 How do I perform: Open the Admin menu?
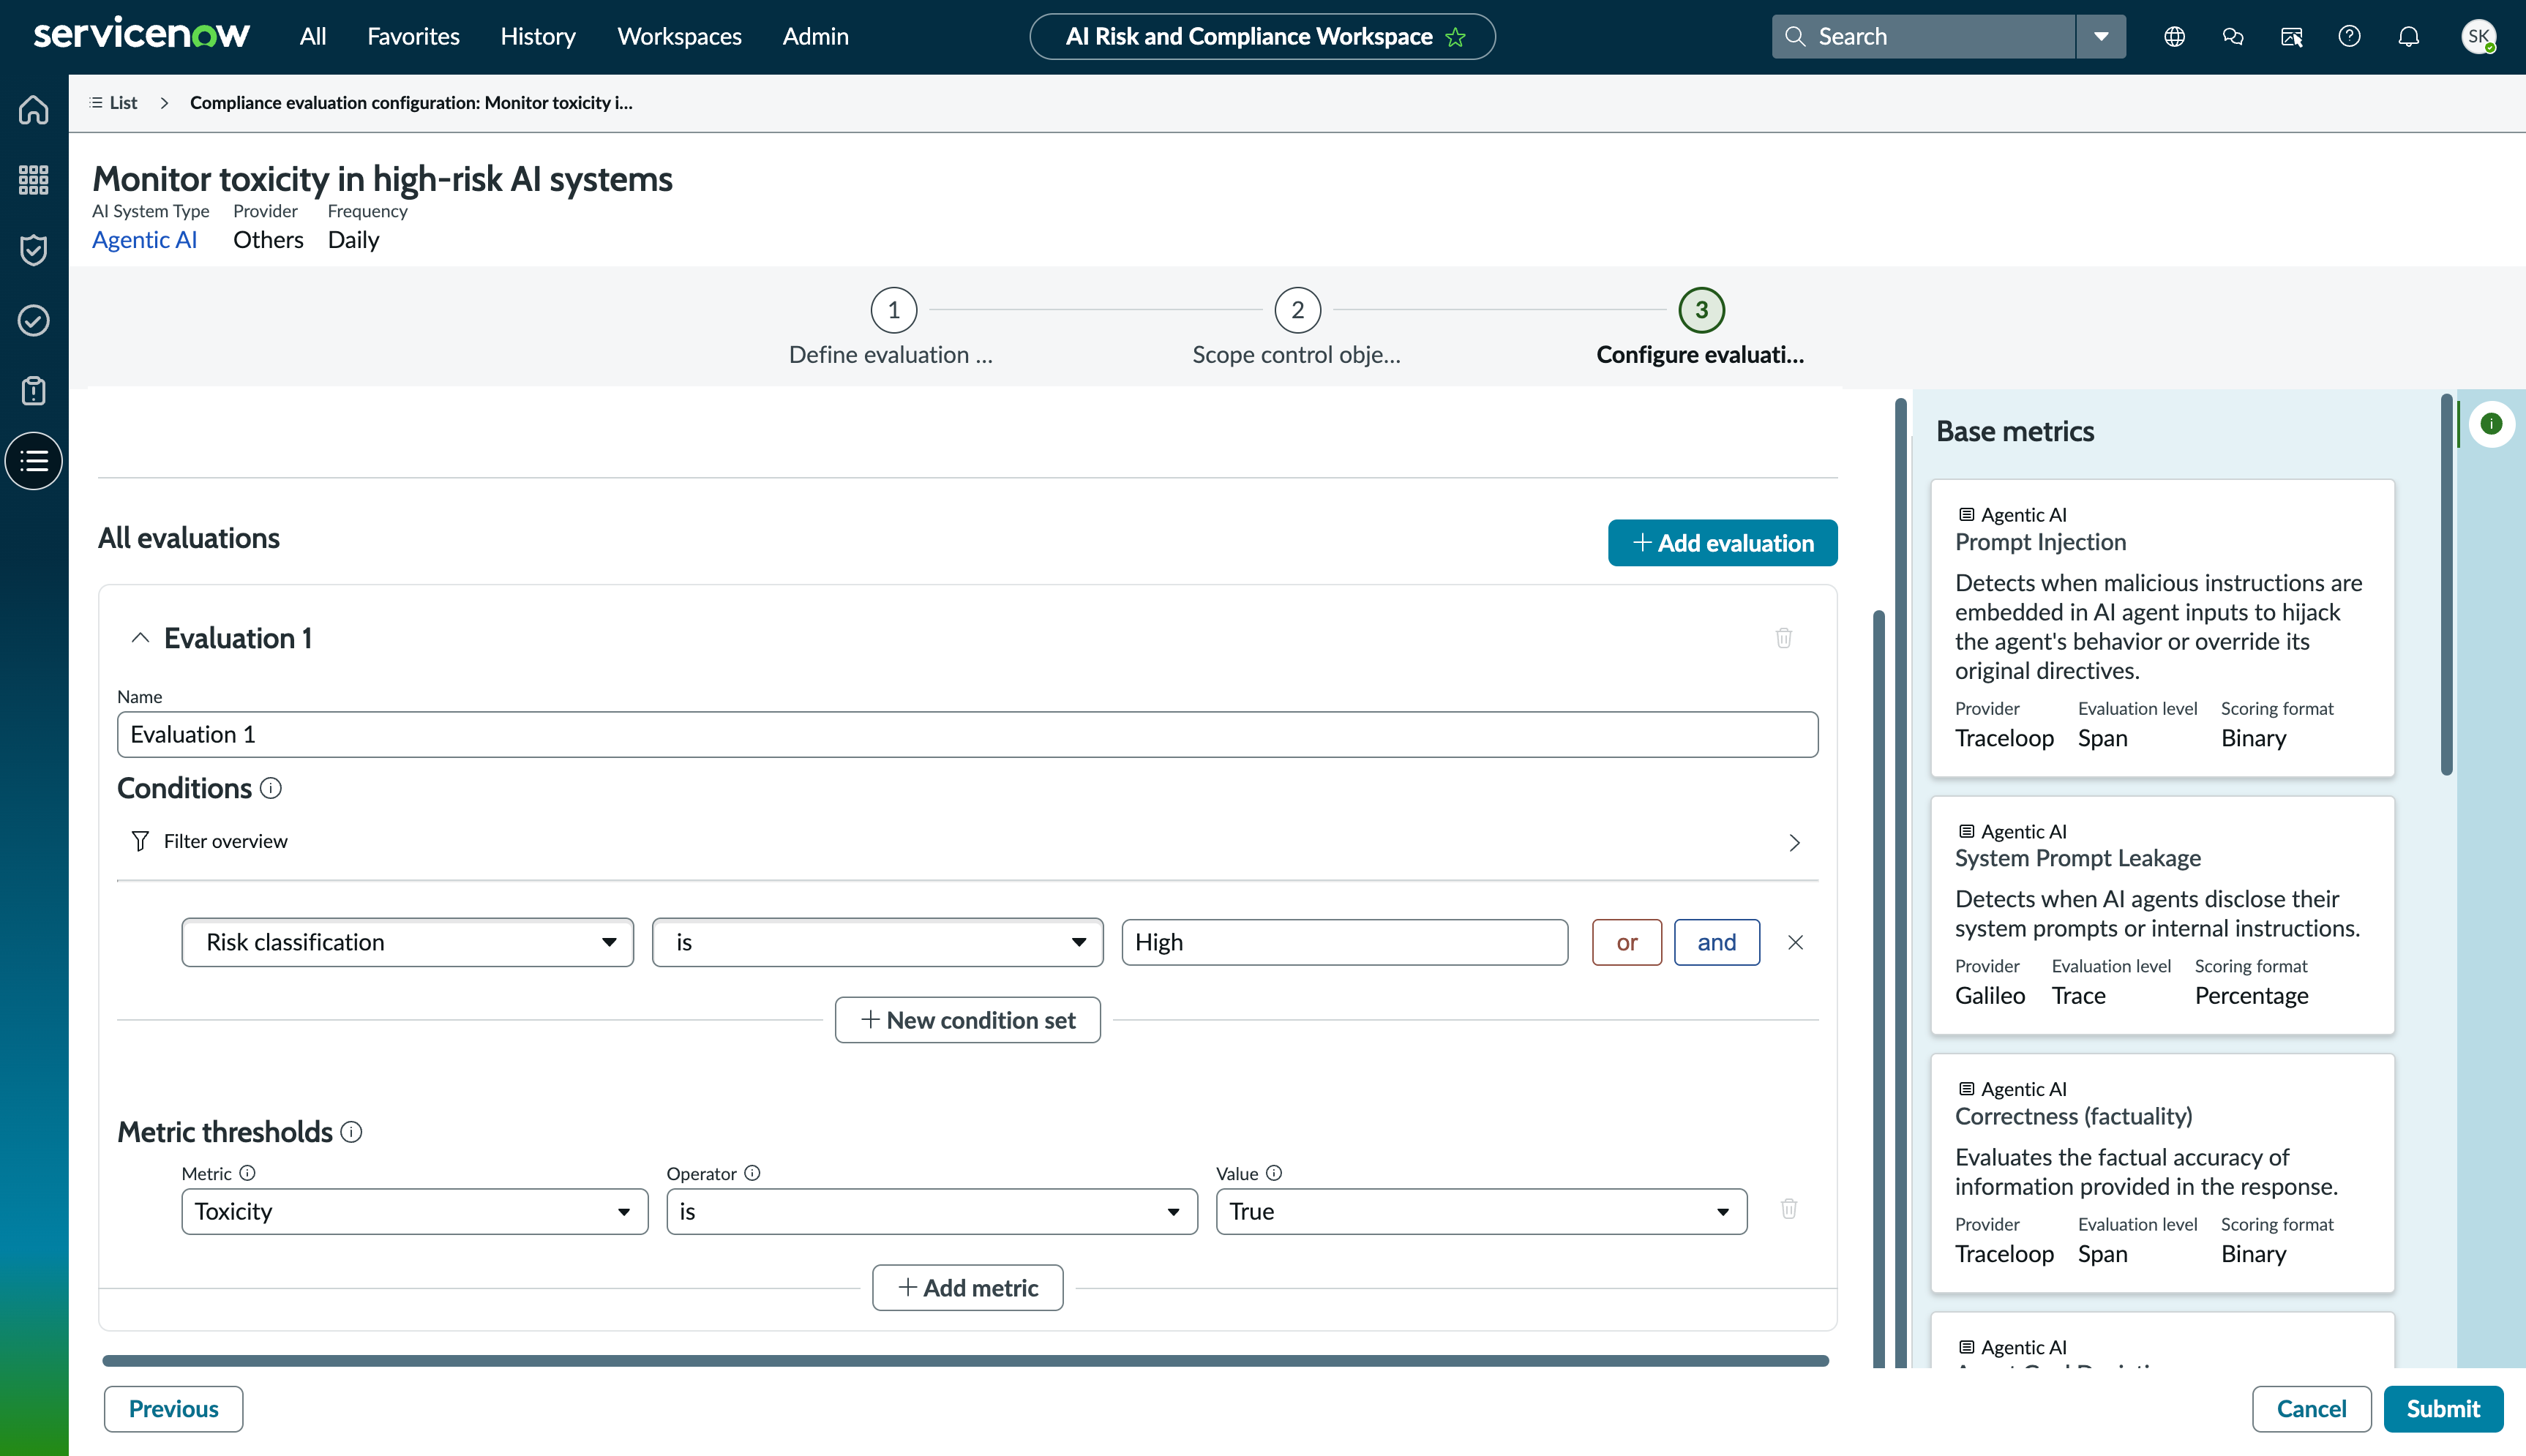[x=815, y=37]
